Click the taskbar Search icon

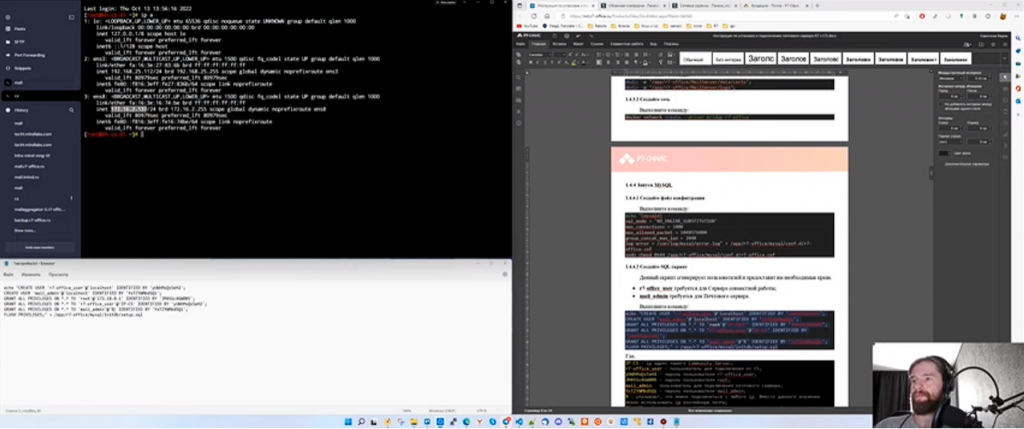(x=361, y=422)
